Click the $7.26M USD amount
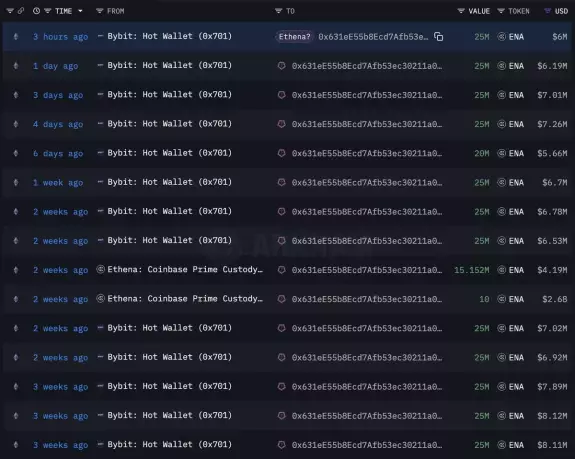The width and height of the screenshot is (575, 459). [x=552, y=124]
